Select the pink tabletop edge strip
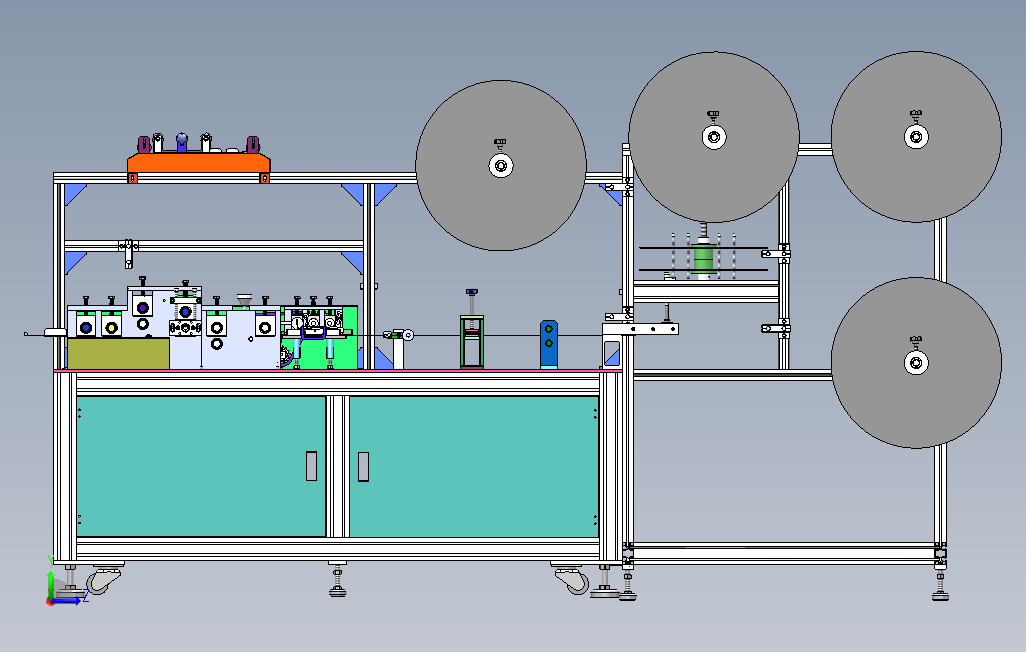Viewport: 1026px width, 652px height. 338,371
